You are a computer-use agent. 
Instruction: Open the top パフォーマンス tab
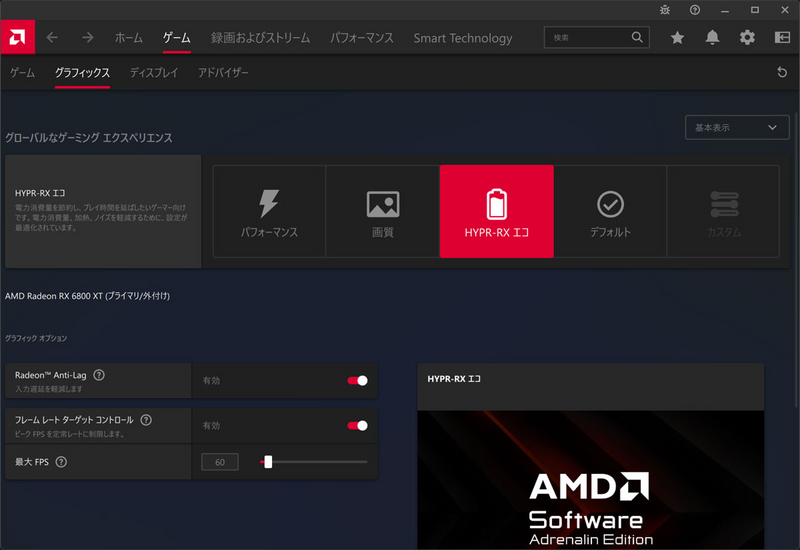click(x=362, y=38)
